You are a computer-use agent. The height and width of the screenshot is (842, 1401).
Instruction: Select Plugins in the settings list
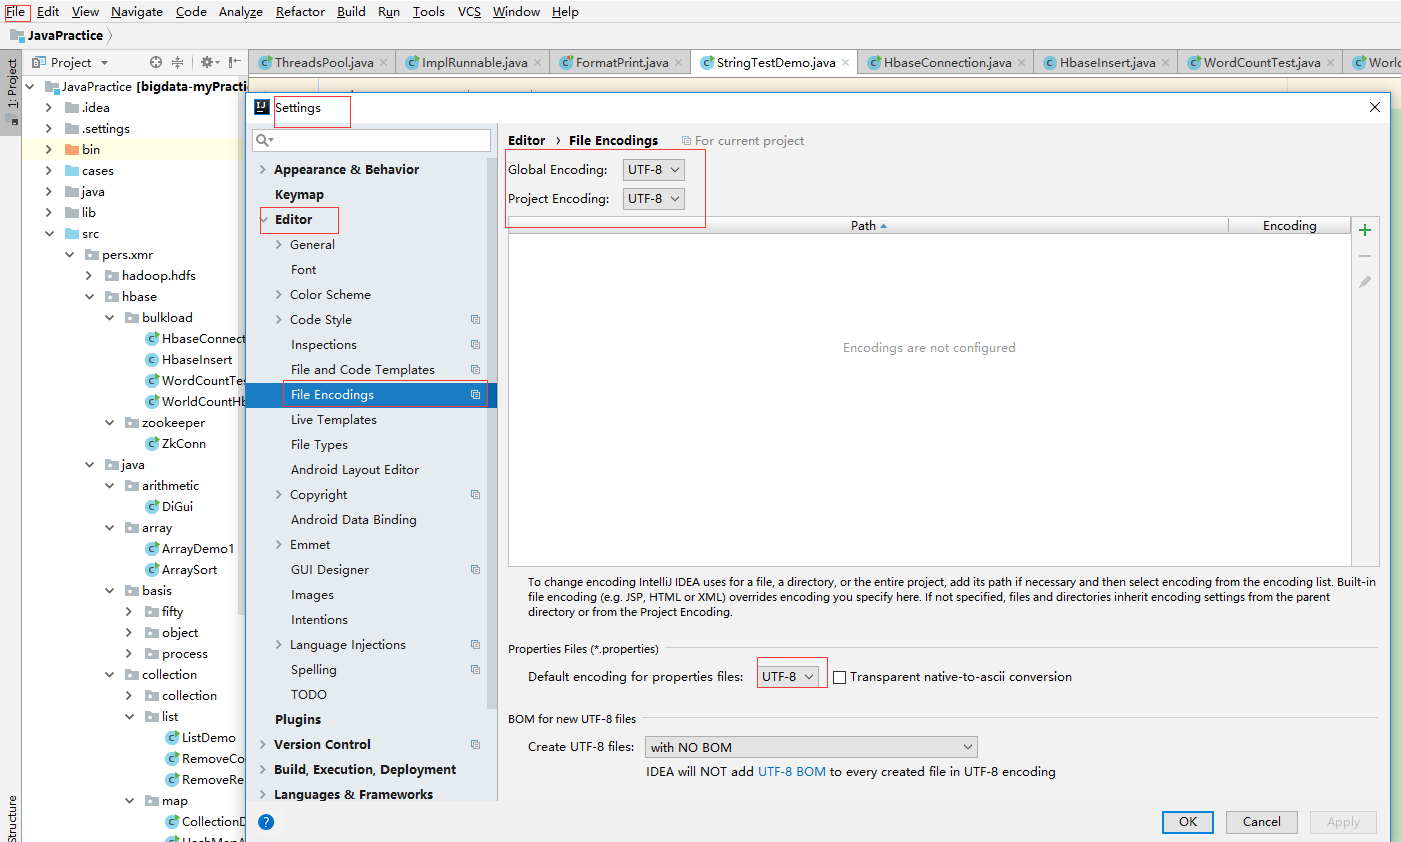point(298,720)
